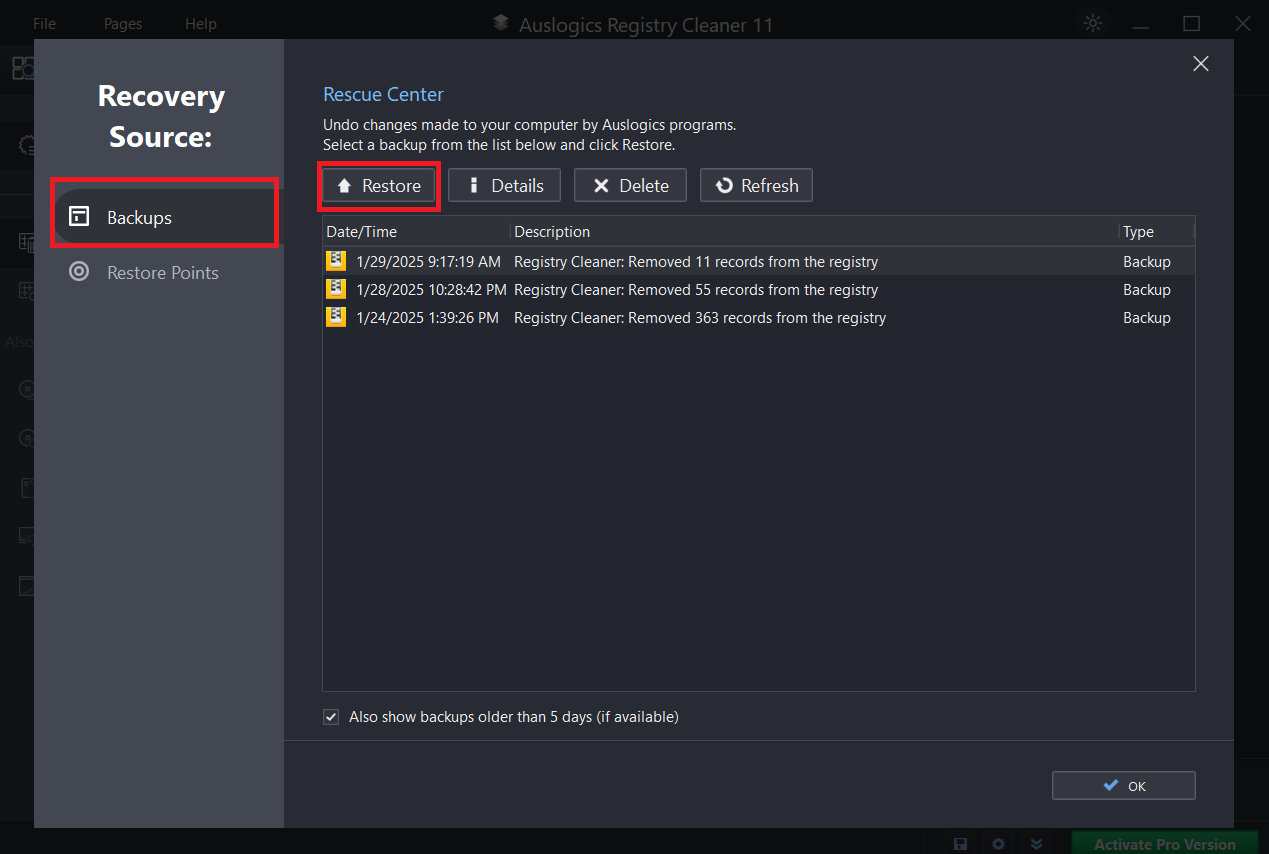Sort backups by Description column header
Screen dimensions: 1269x854
tap(815, 231)
